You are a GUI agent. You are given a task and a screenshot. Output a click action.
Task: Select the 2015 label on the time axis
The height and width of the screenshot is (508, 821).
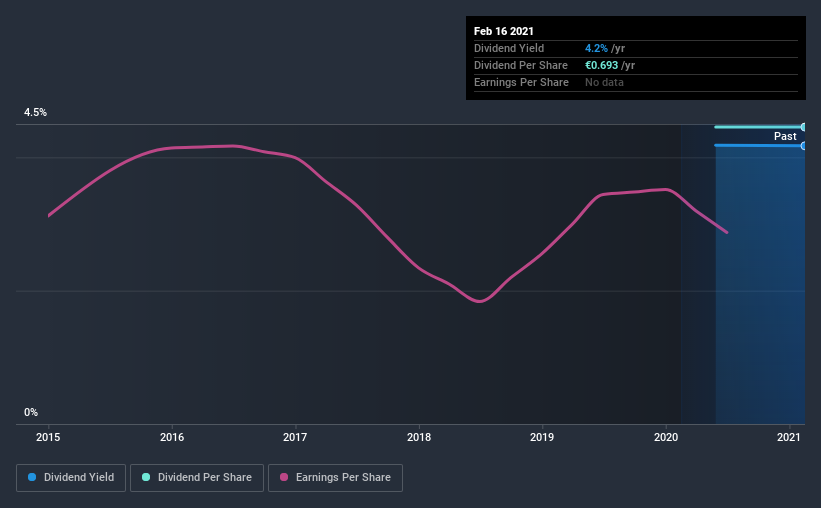click(48, 437)
